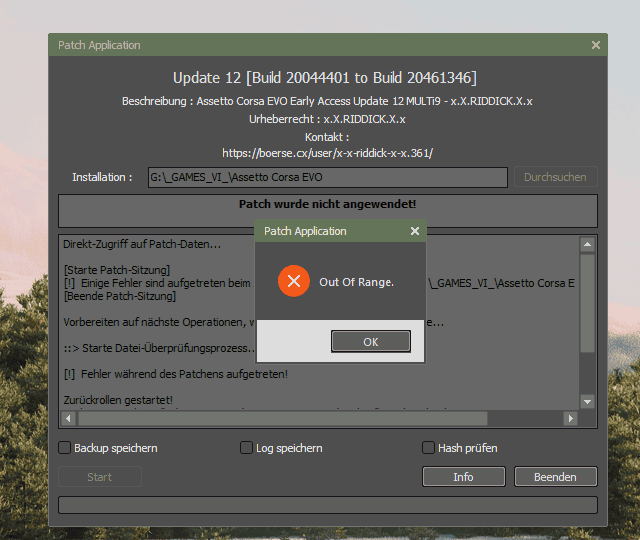Click the 'Out Of Range.' error message

pos(356,282)
